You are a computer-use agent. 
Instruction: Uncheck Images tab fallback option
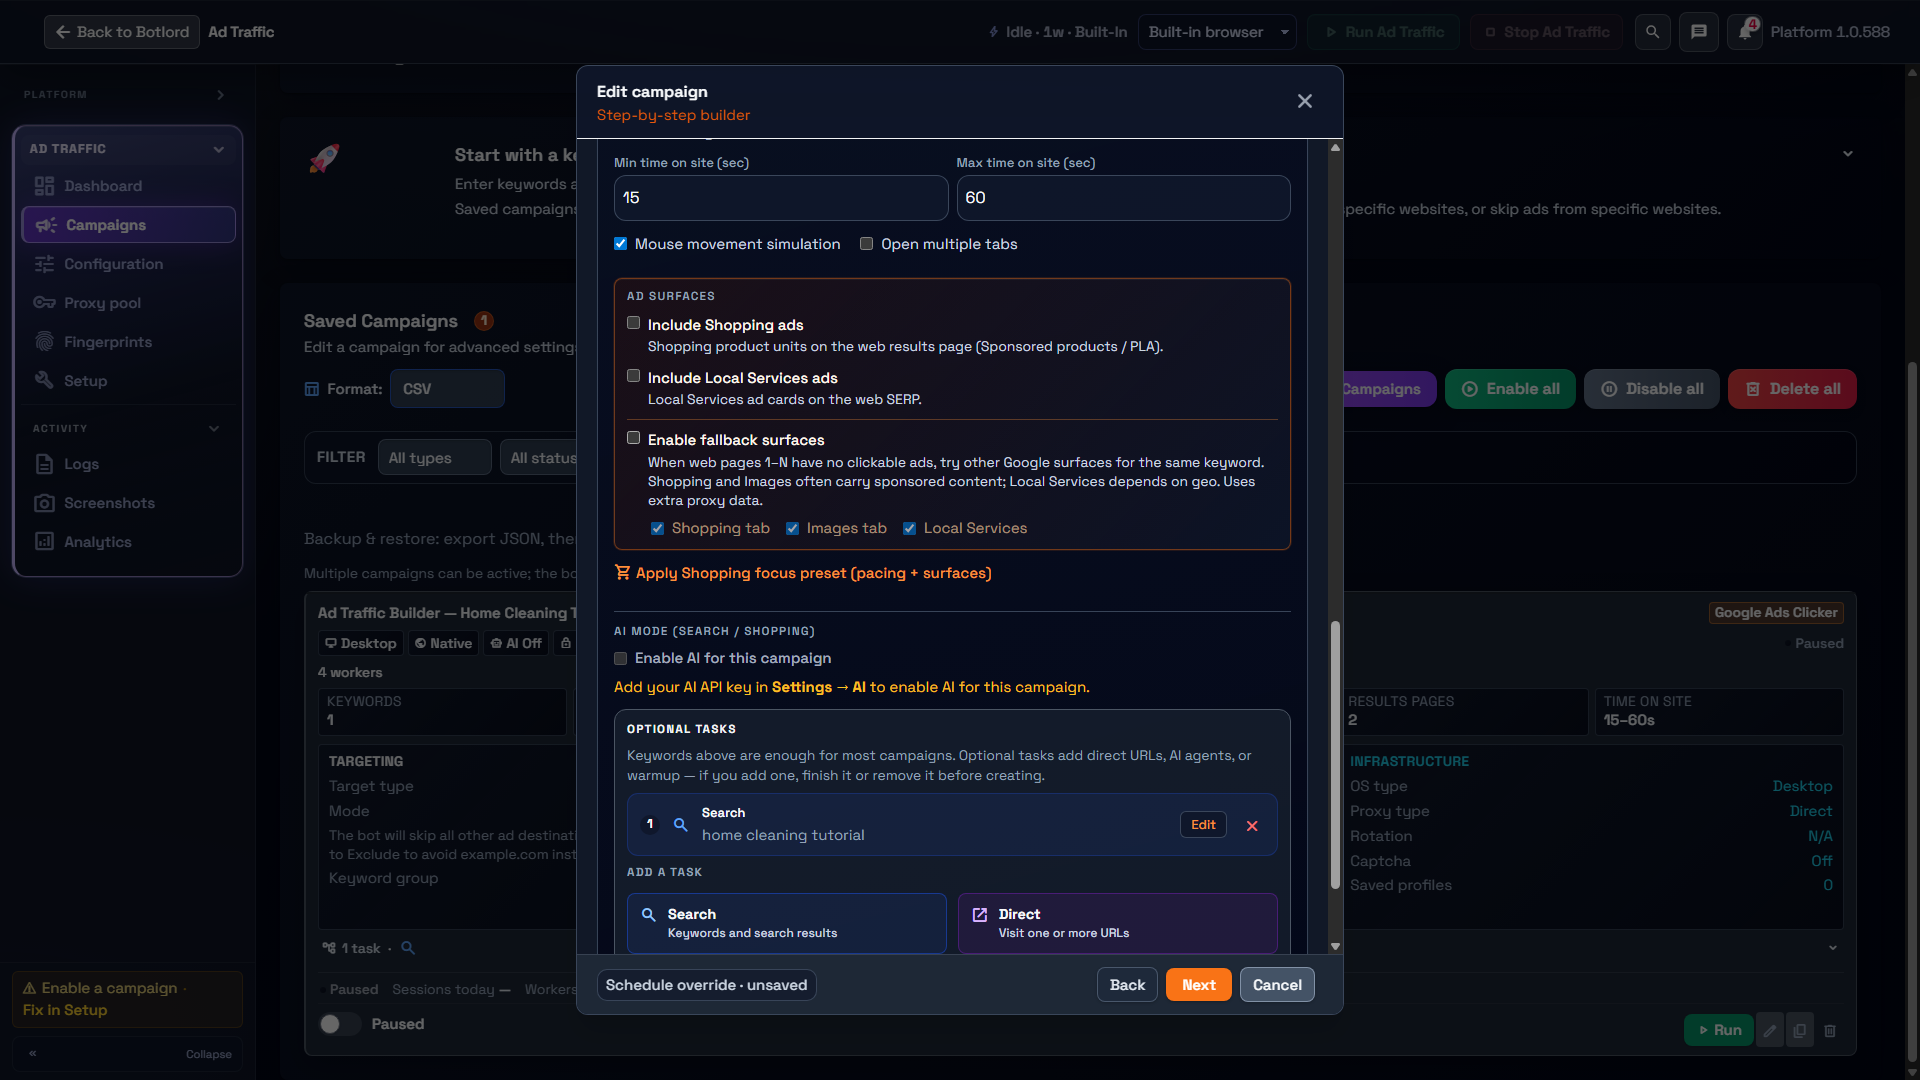793,529
